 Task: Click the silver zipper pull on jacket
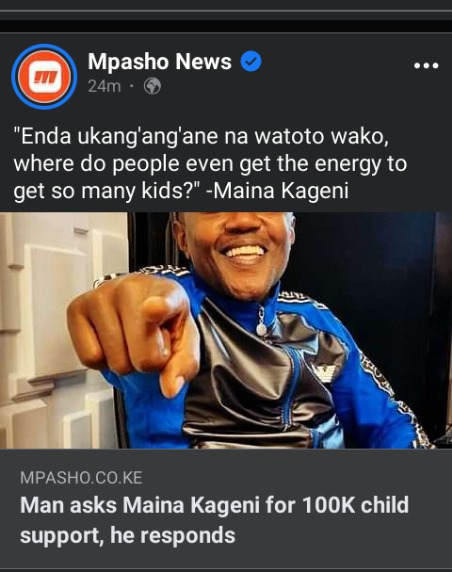pyautogui.click(x=261, y=321)
